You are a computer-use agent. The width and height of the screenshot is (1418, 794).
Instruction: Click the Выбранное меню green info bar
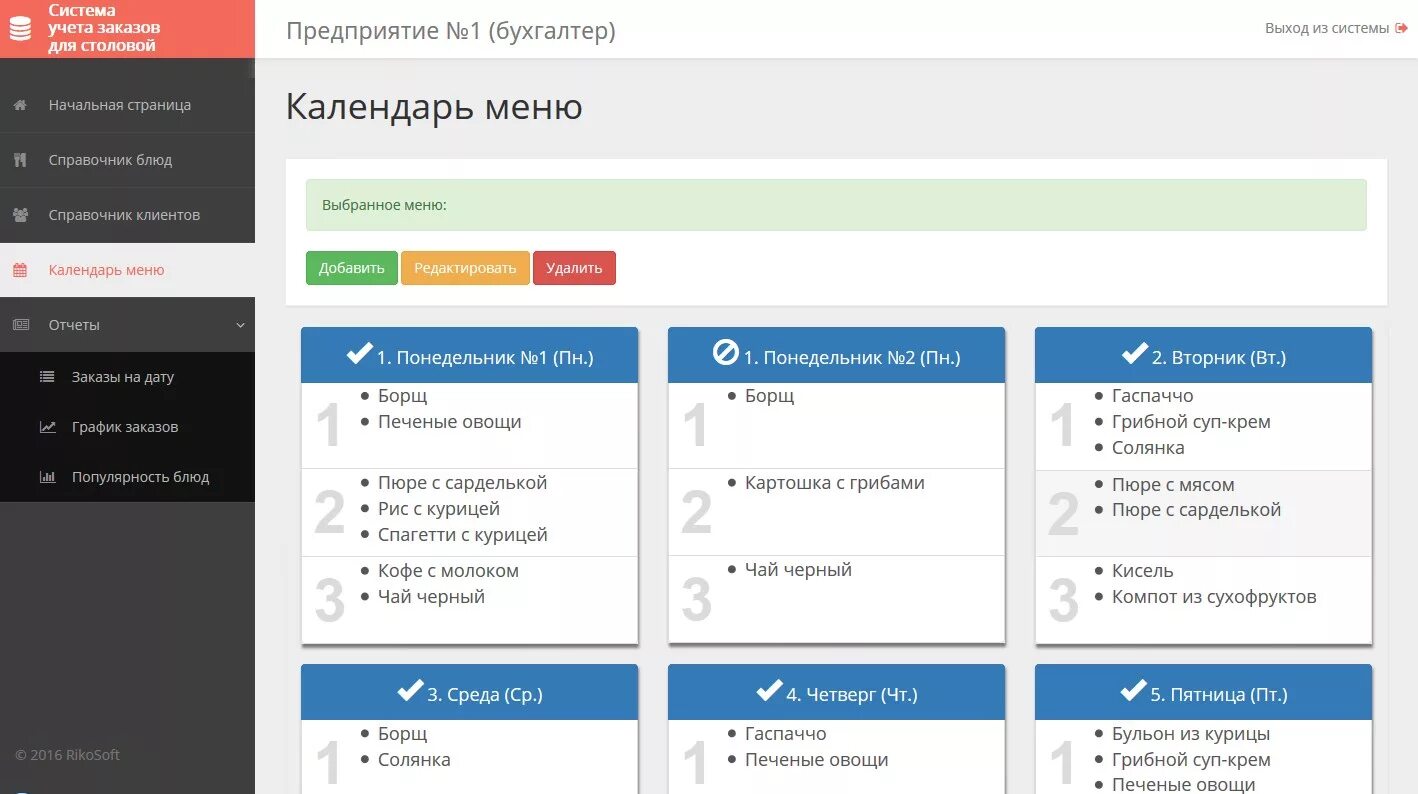click(836, 205)
